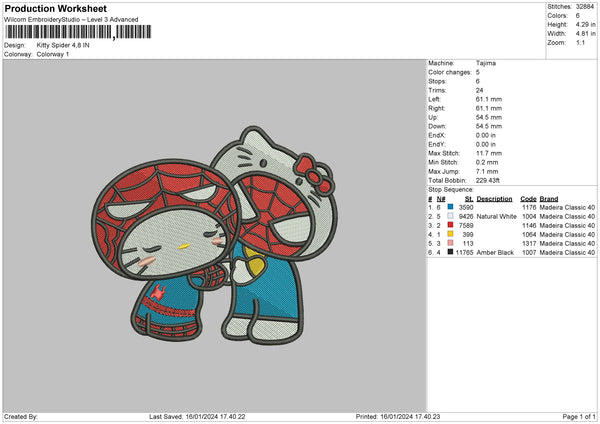This screenshot has width=600, height=424.
Task: Click the 'Created By:' footer label
Action: click(21, 416)
